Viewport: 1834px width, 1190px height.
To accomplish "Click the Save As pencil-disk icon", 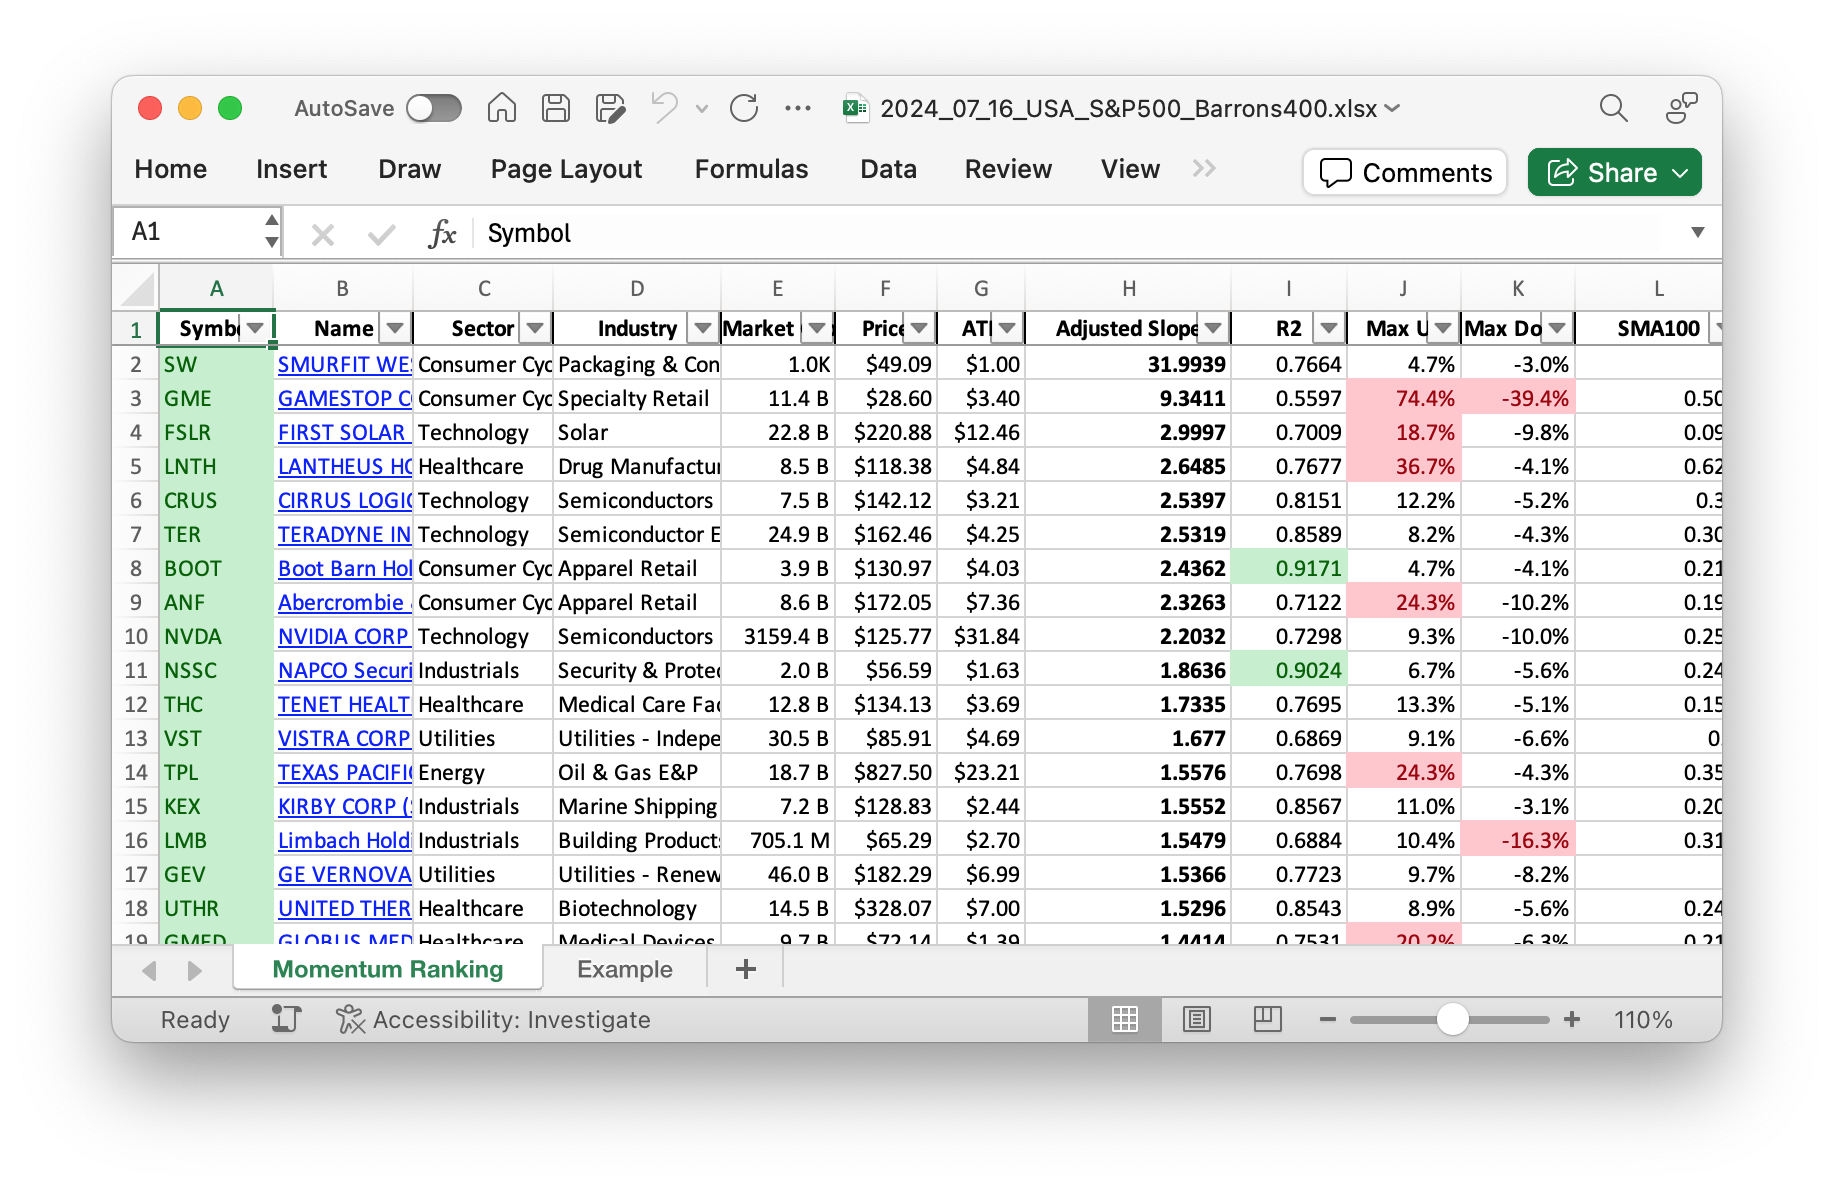I will pyautogui.click(x=610, y=108).
